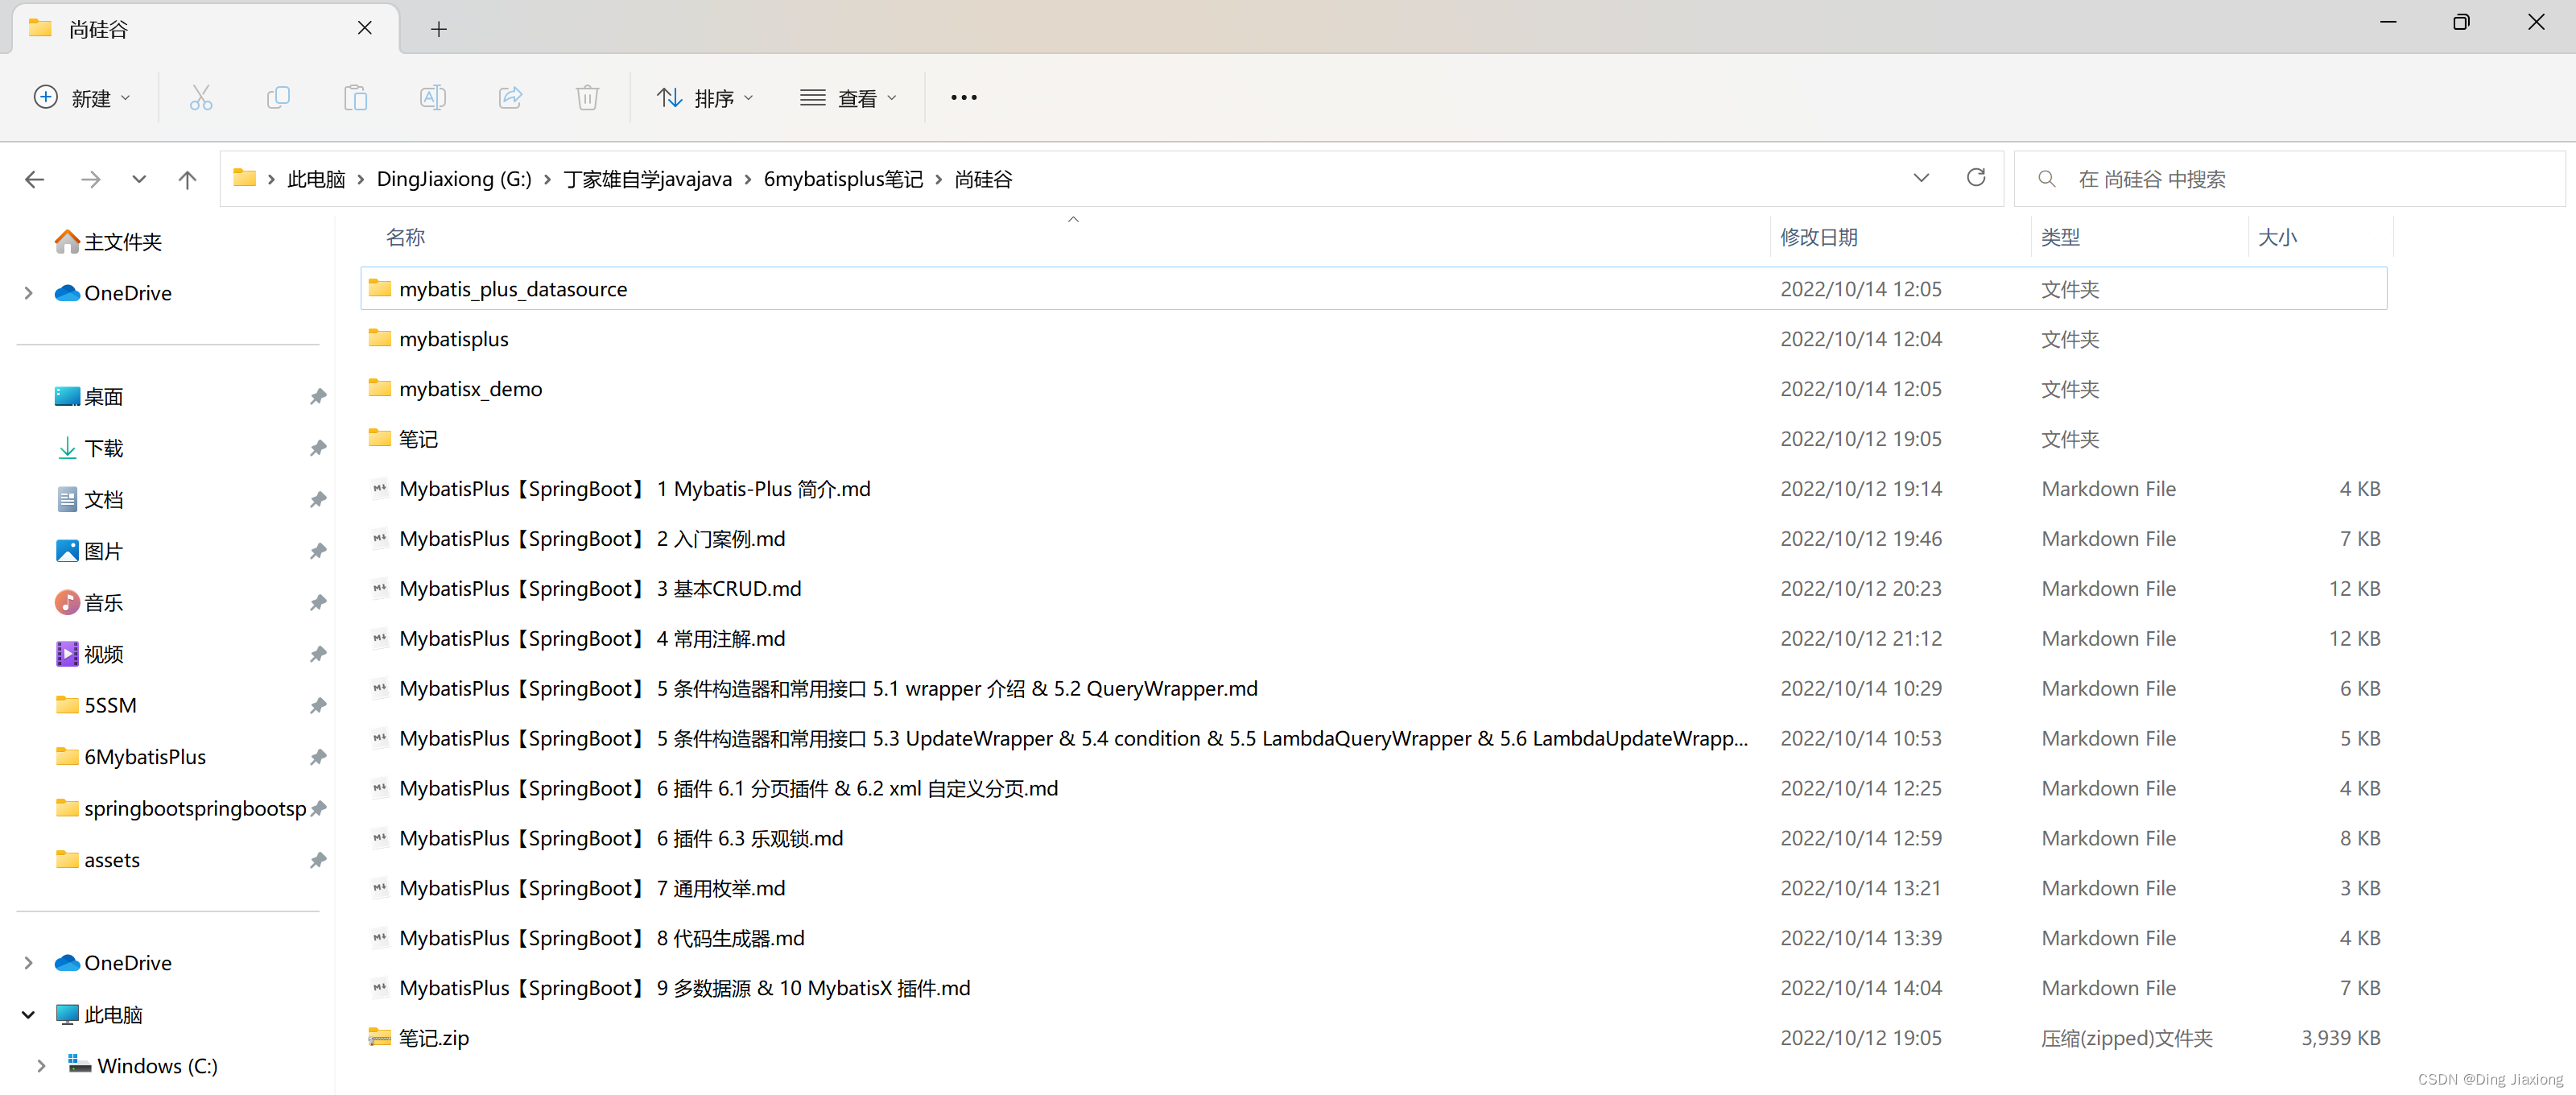2576x1095 pixels.
Task: Open 5SSM folder in sidebar
Action: pos(96,705)
